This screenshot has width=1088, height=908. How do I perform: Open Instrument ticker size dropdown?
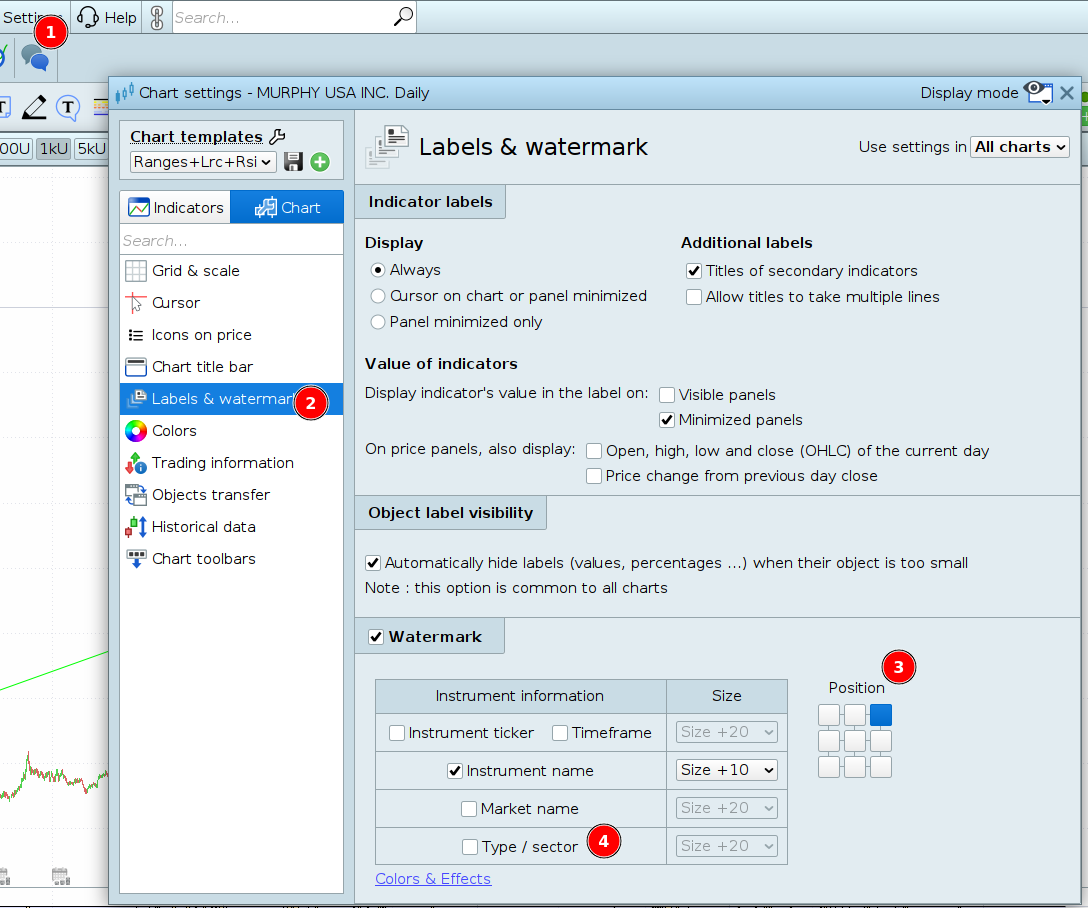(x=726, y=732)
